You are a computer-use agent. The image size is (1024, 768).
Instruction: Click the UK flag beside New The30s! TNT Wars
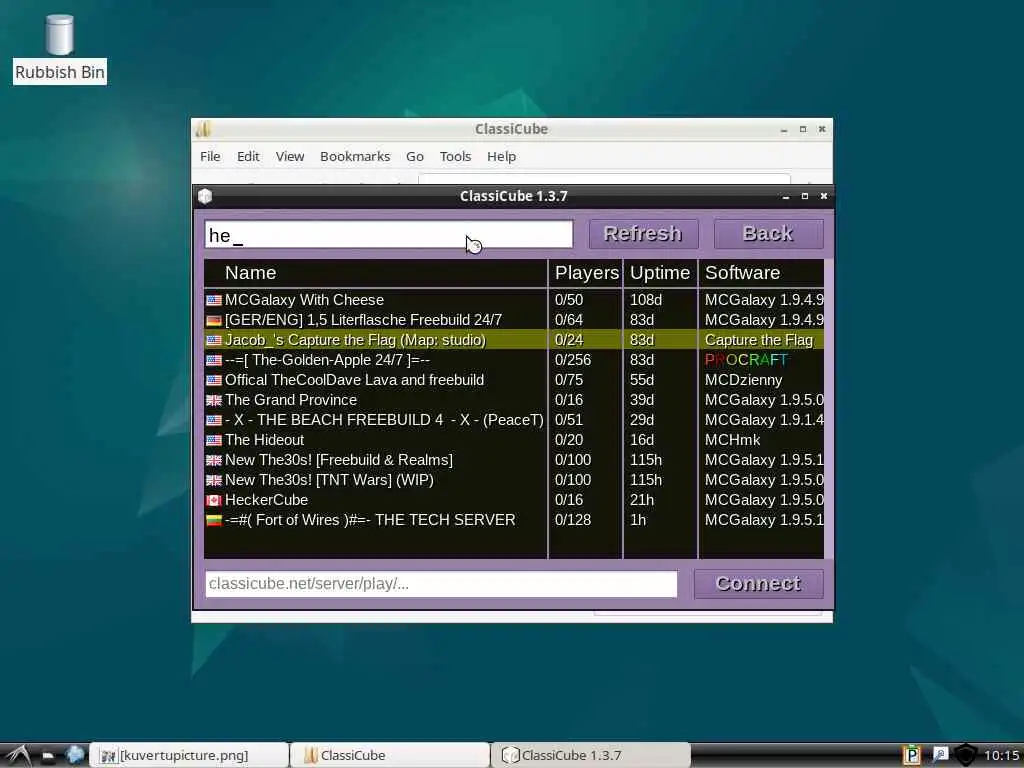[x=214, y=481]
